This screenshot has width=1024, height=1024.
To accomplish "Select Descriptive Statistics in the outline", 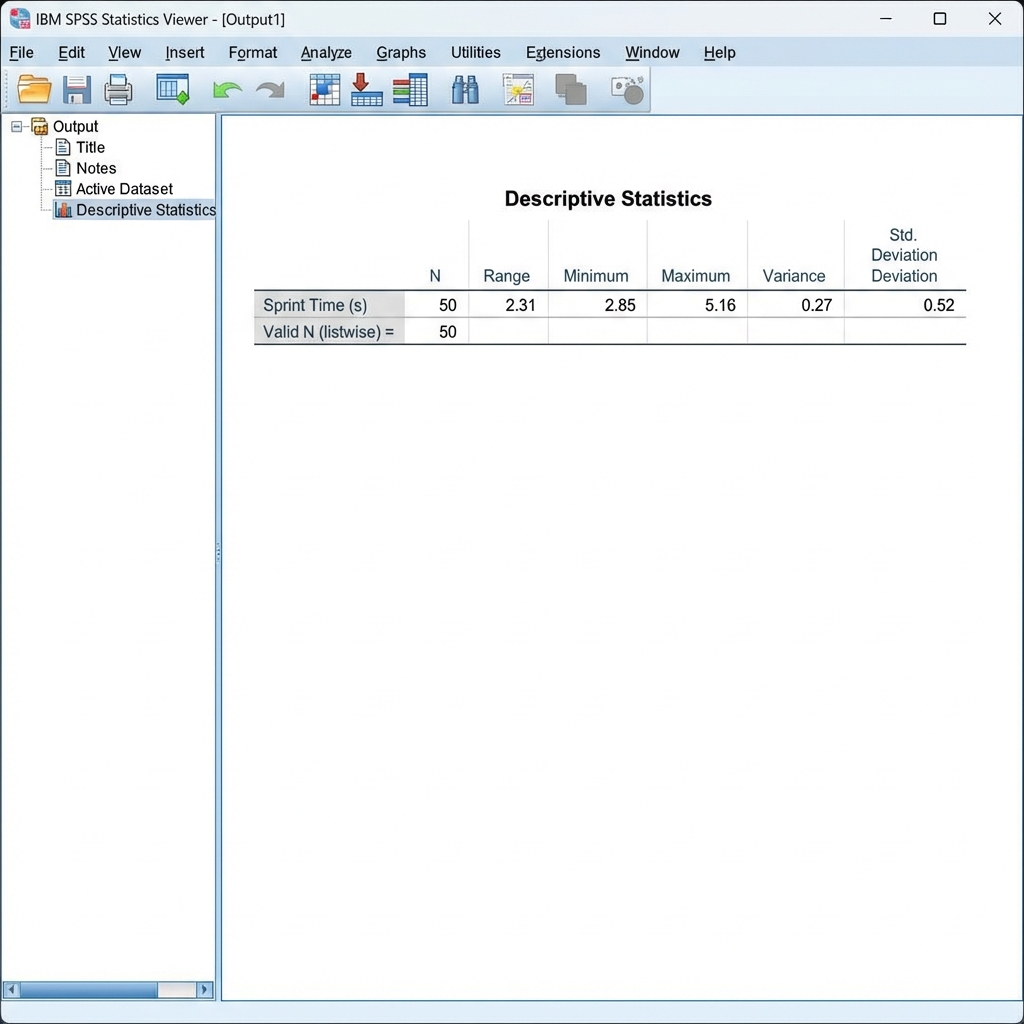I will click(x=145, y=210).
